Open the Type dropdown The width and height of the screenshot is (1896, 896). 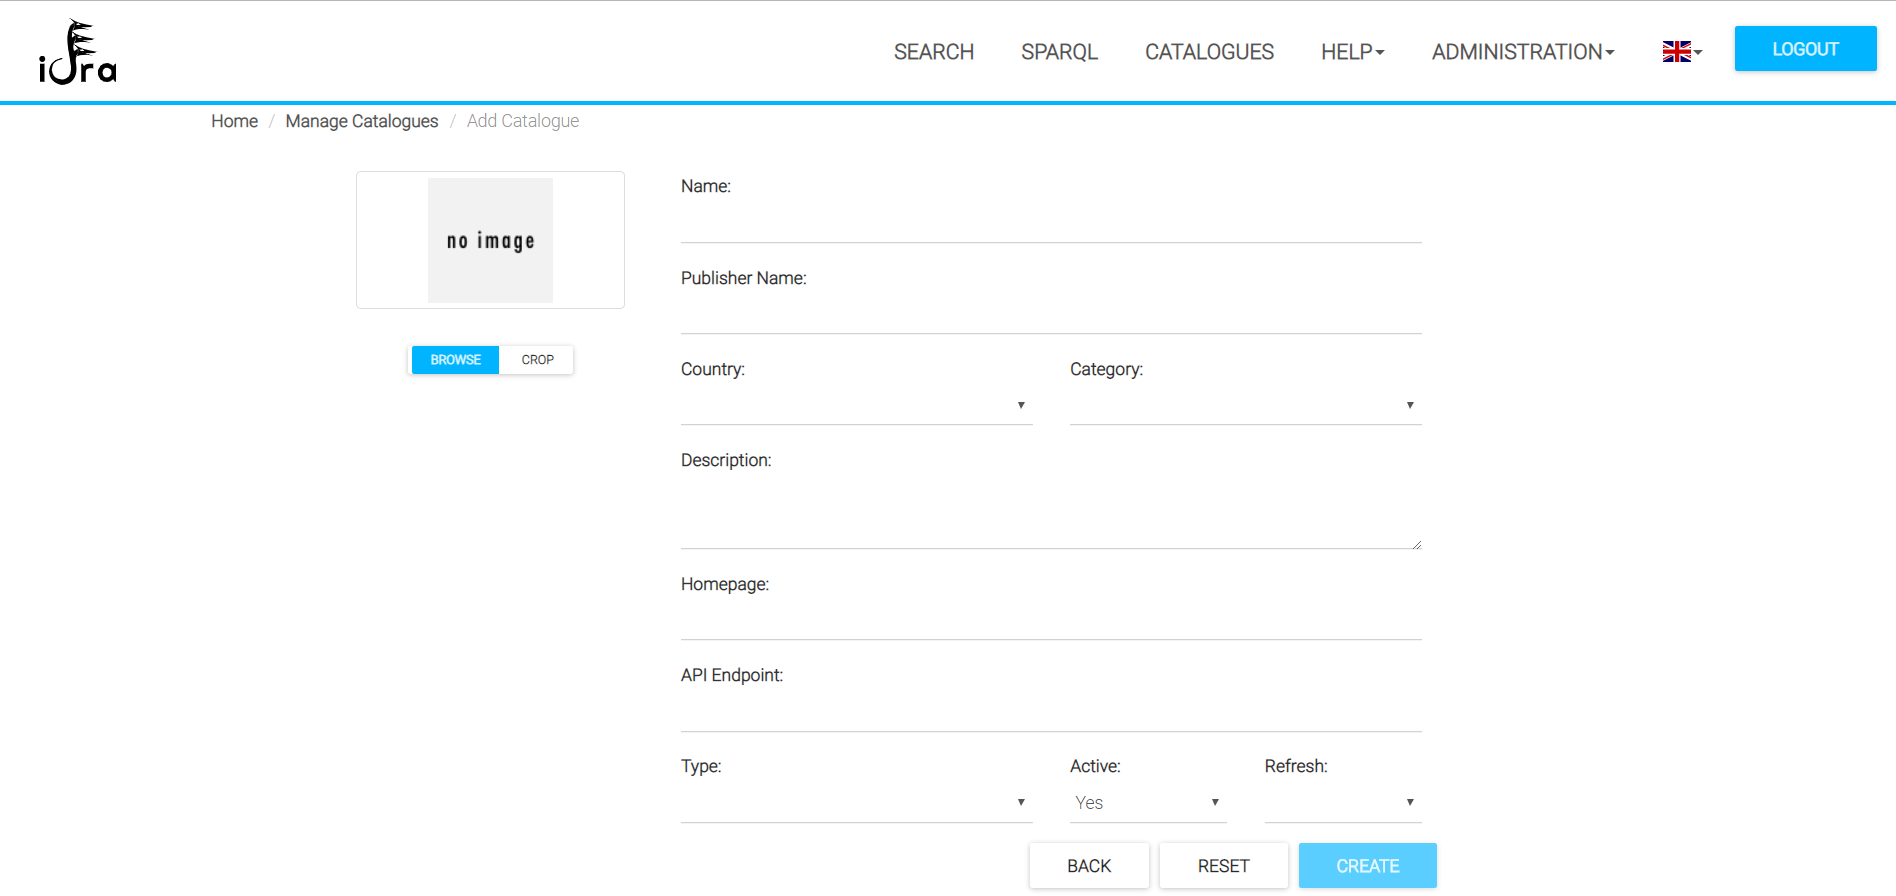pos(856,803)
